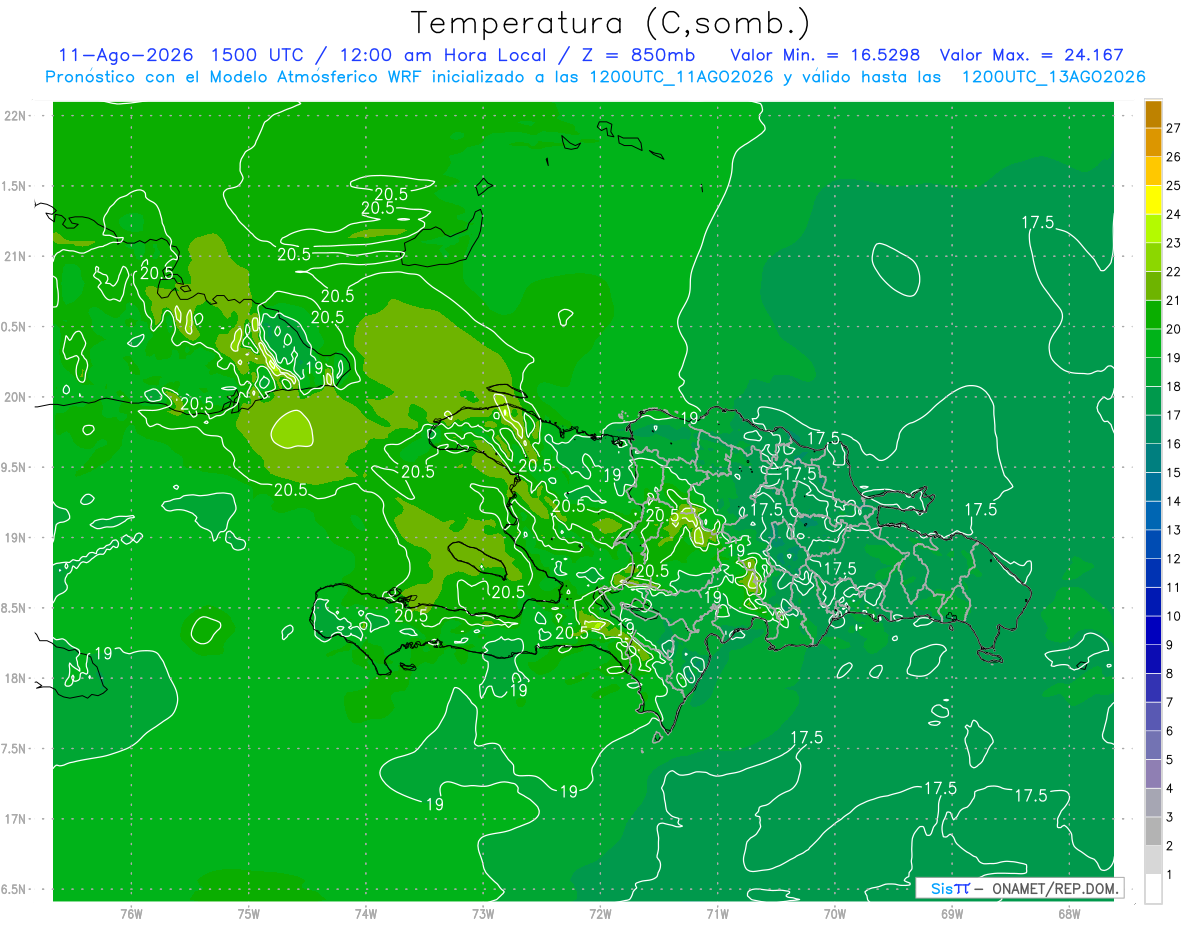Click the "72W" longitude label
Screen dimensions: 1200x927
tap(600, 913)
